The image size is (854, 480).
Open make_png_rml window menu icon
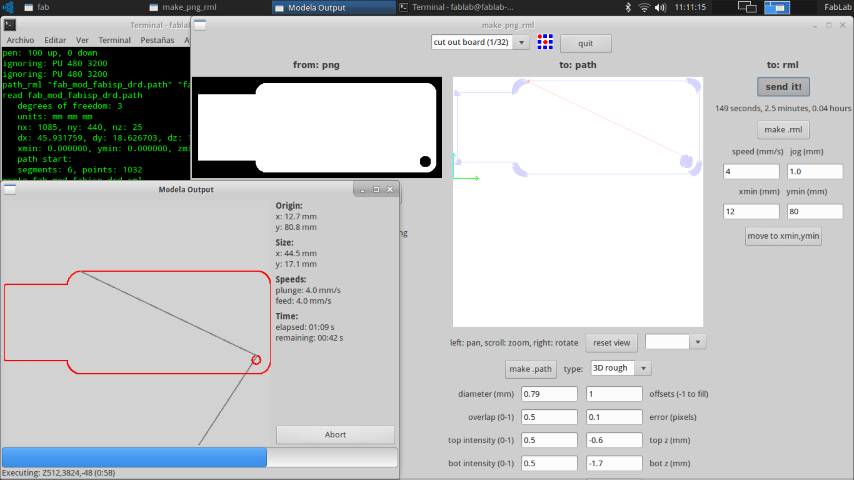pyautogui.click(x=200, y=25)
